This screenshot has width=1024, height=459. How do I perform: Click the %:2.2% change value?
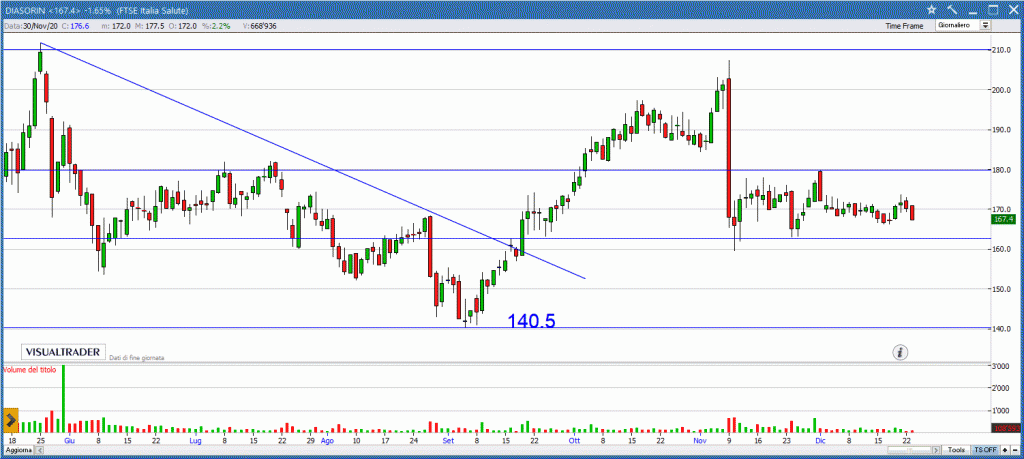click(216, 25)
